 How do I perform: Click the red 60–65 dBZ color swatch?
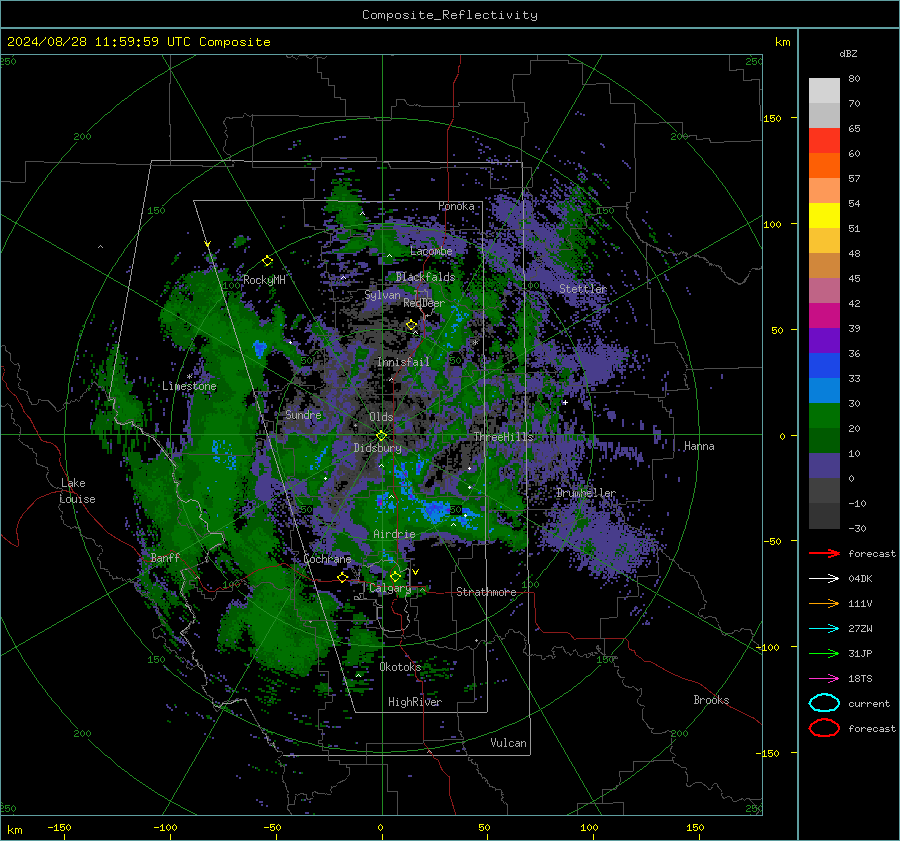click(824, 141)
